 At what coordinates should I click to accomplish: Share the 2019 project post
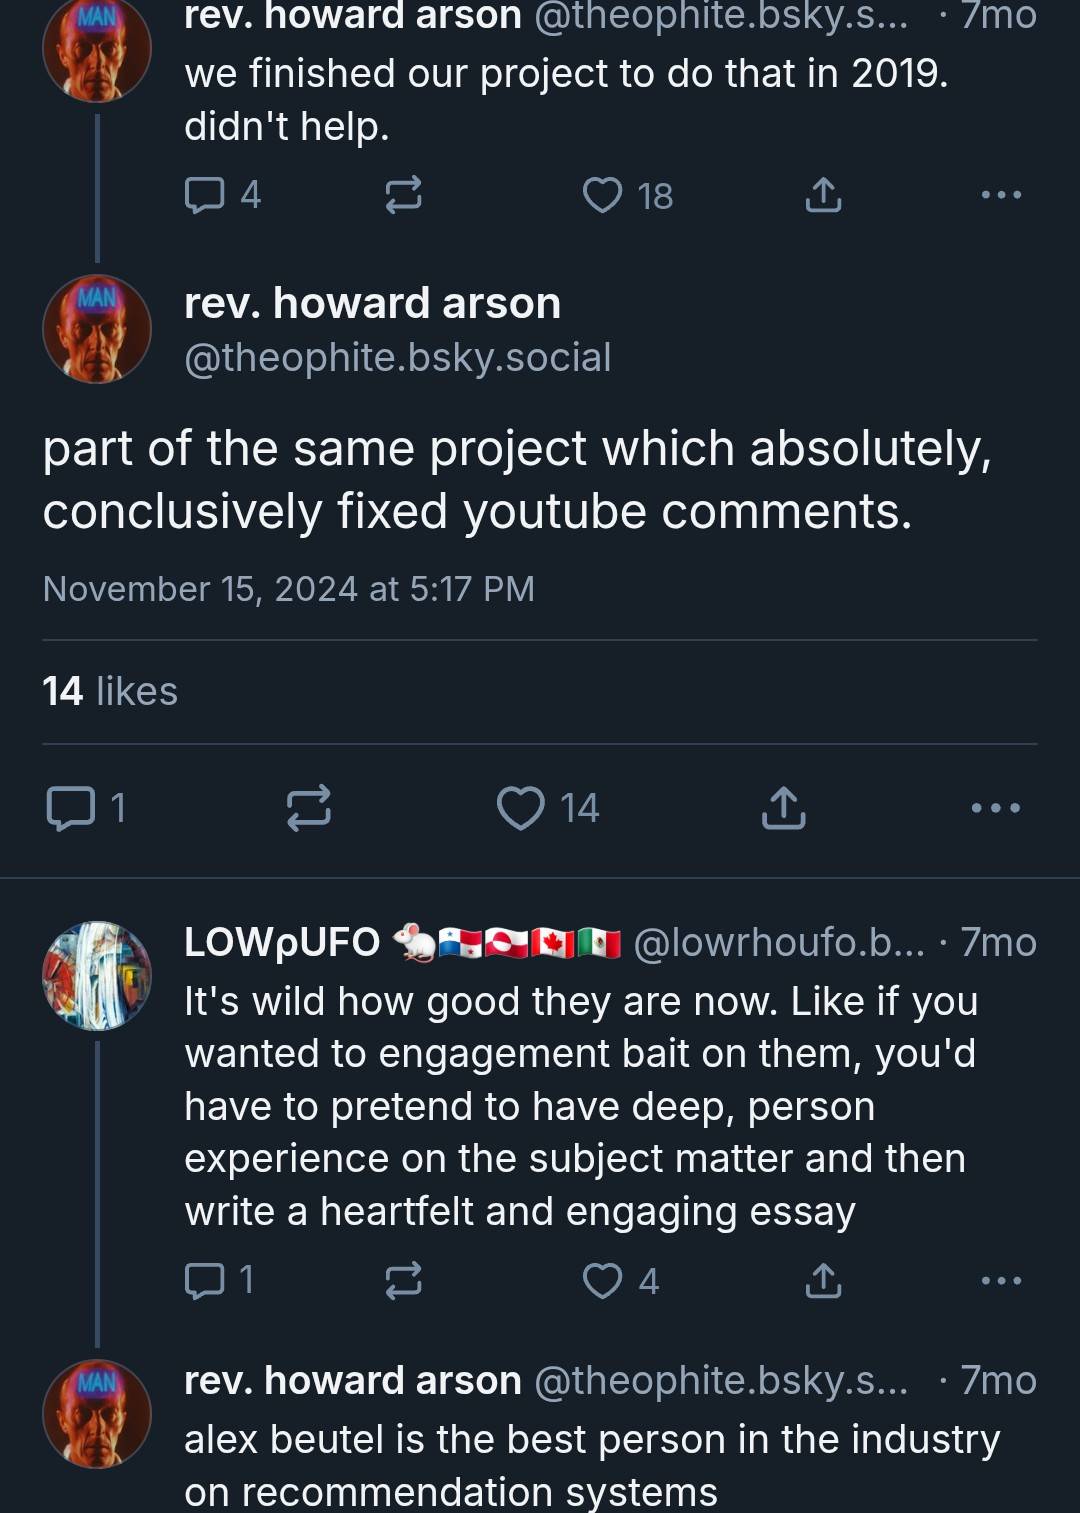(822, 195)
